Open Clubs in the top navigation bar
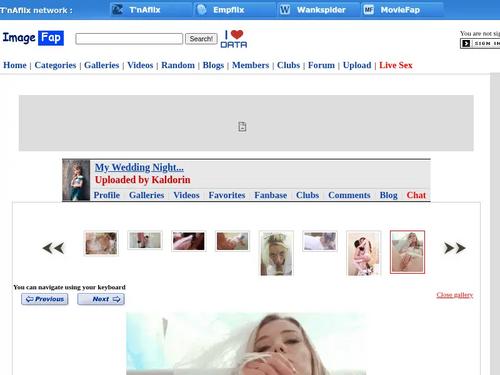The height and width of the screenshot is (375, 500). tap(288, 65)
